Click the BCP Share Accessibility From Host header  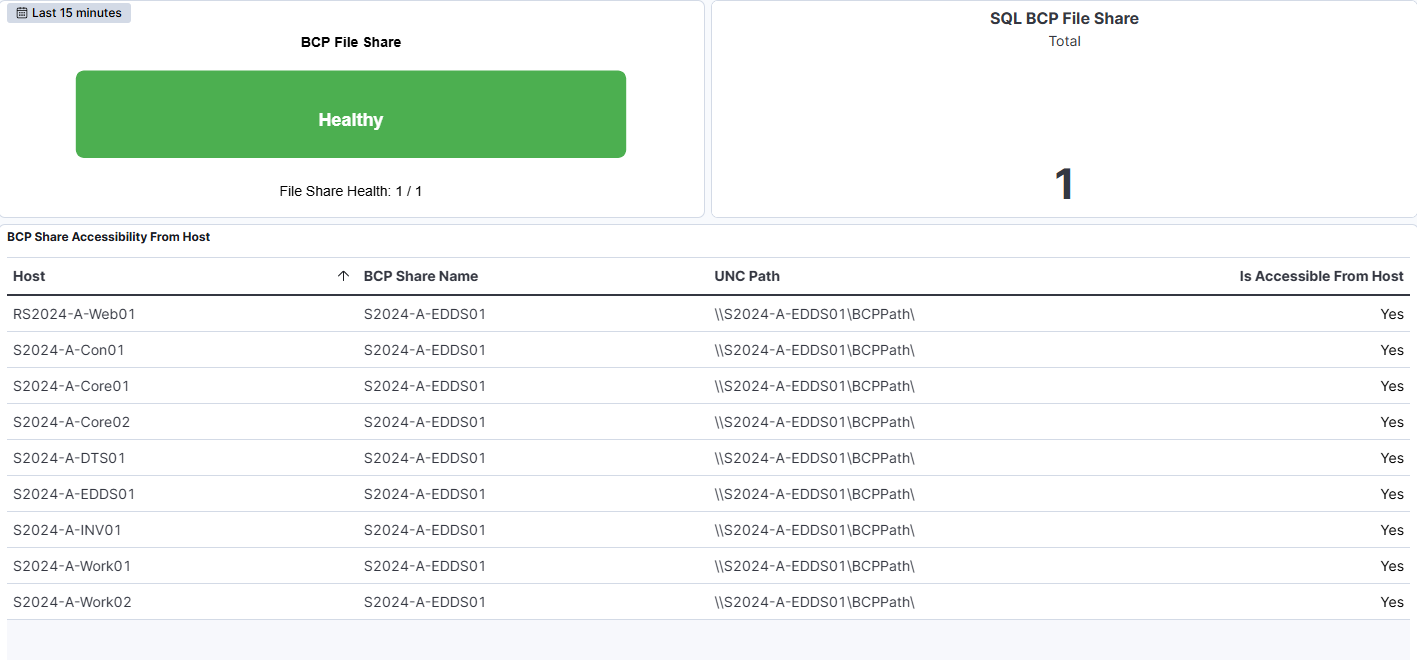point(107,237)
